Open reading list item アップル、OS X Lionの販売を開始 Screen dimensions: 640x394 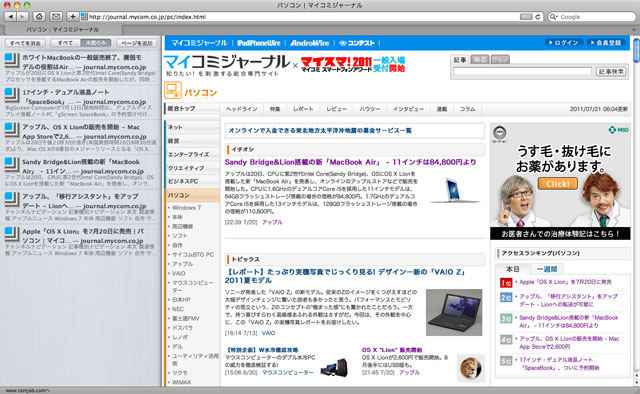click(x=80, y=137)
